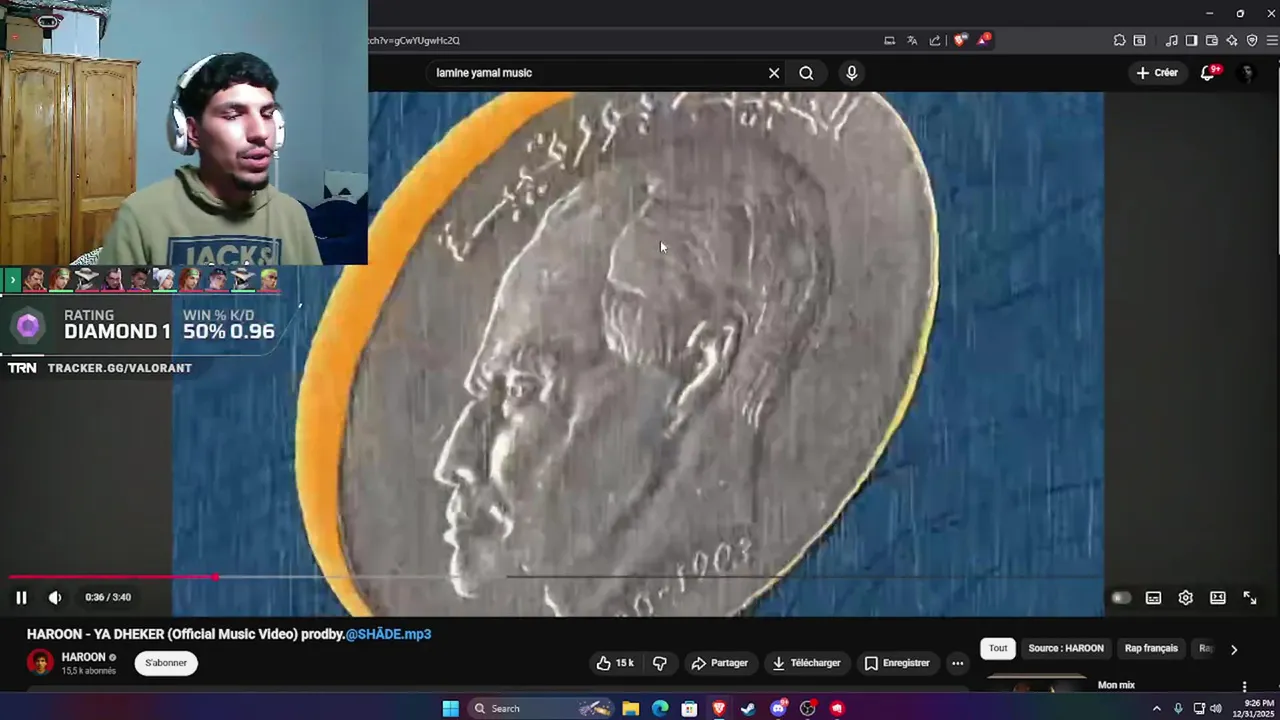Follow the @SHĀDE.mp3 link in title

point(388,634)
